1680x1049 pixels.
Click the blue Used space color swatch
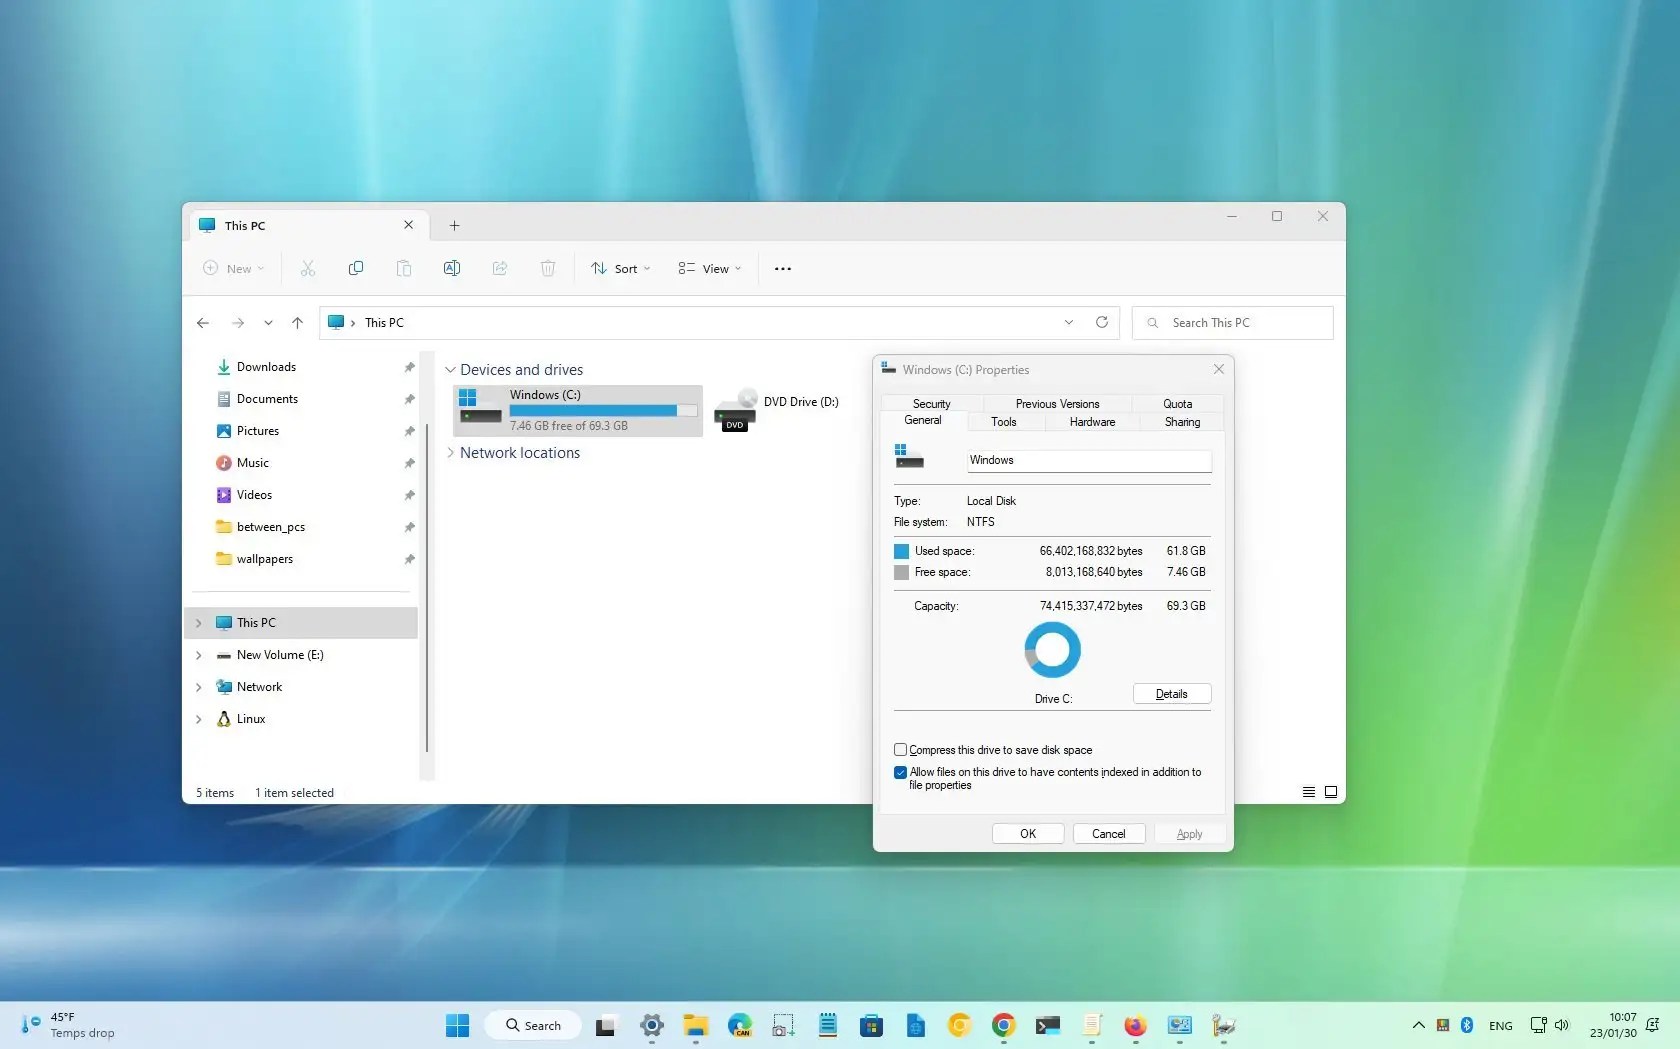pyautogui.click(x=901, y=551)
